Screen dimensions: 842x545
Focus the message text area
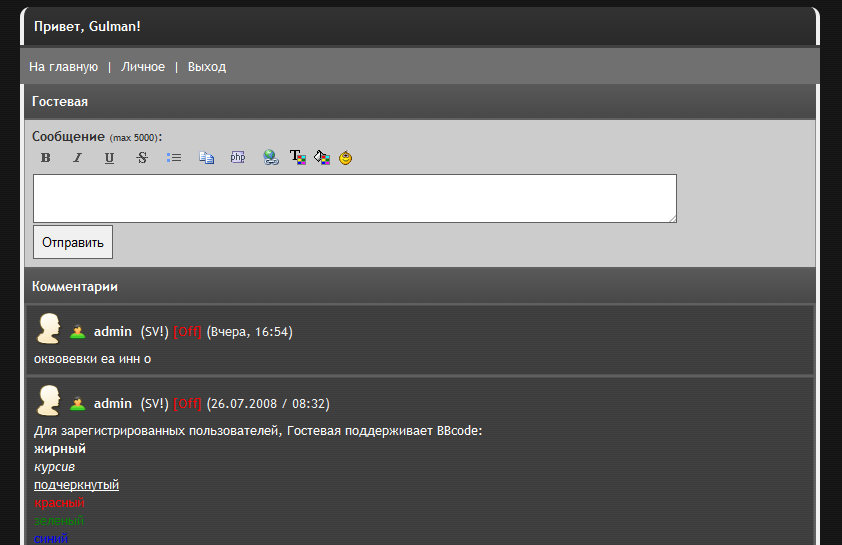[x=354, y=198]
